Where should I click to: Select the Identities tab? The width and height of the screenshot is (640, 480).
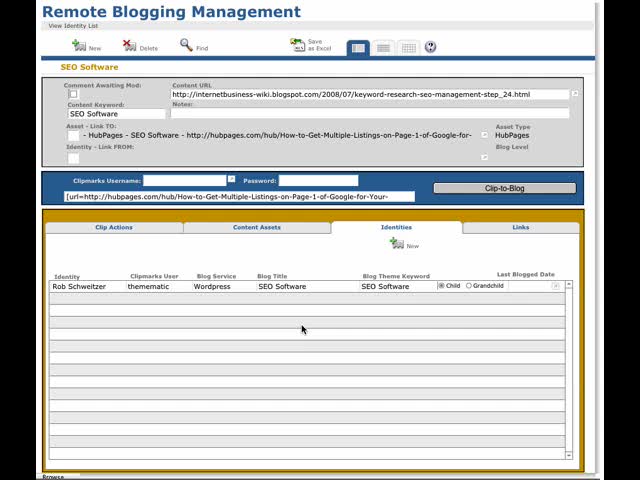396,227
